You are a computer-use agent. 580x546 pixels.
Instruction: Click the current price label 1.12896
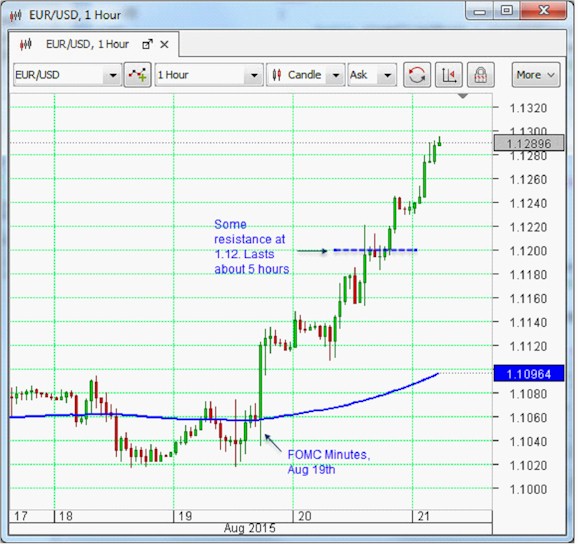[x=529, y=143]
